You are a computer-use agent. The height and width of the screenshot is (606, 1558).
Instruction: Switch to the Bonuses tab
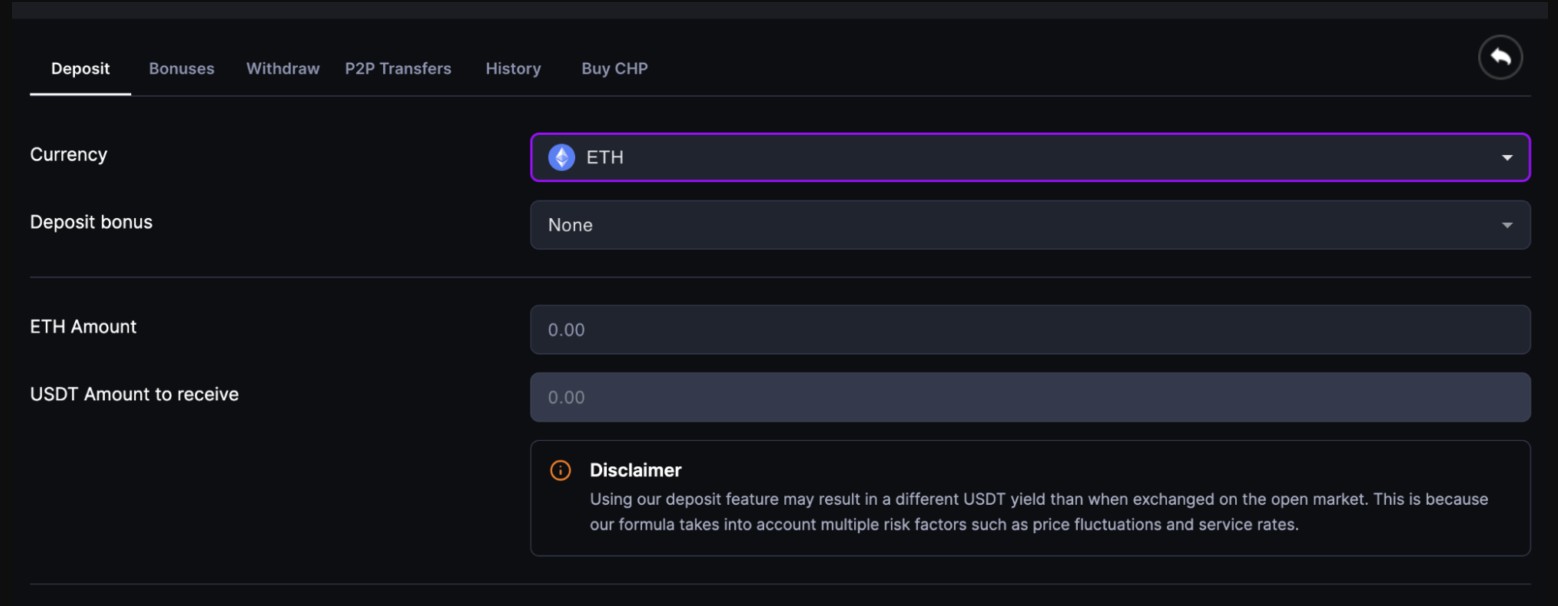181,69
